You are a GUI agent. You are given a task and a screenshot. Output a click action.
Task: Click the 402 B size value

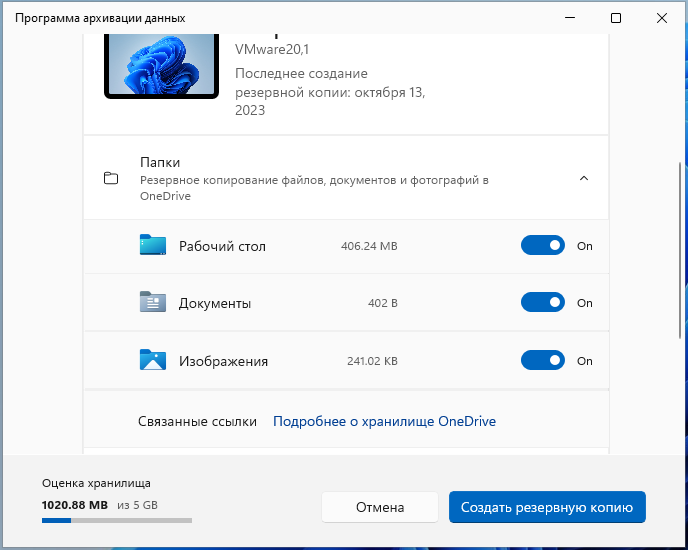point(383,303)
